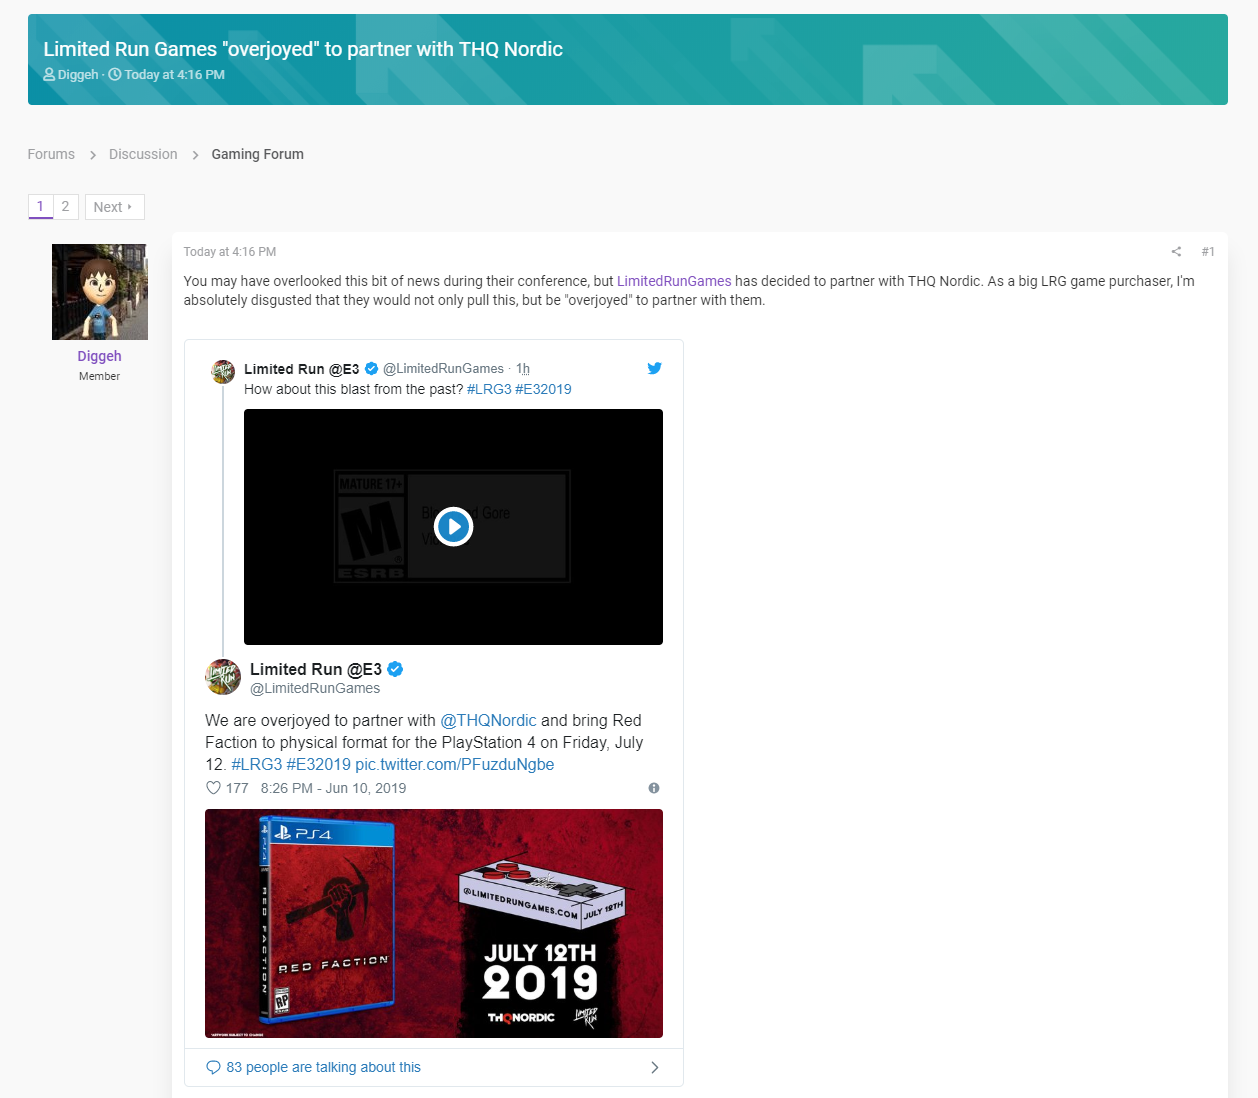The height and width of the screenshot is (1098, 1258).
Task: Click the 1h timestamp in parent tweet
Action: pos(523,369)
